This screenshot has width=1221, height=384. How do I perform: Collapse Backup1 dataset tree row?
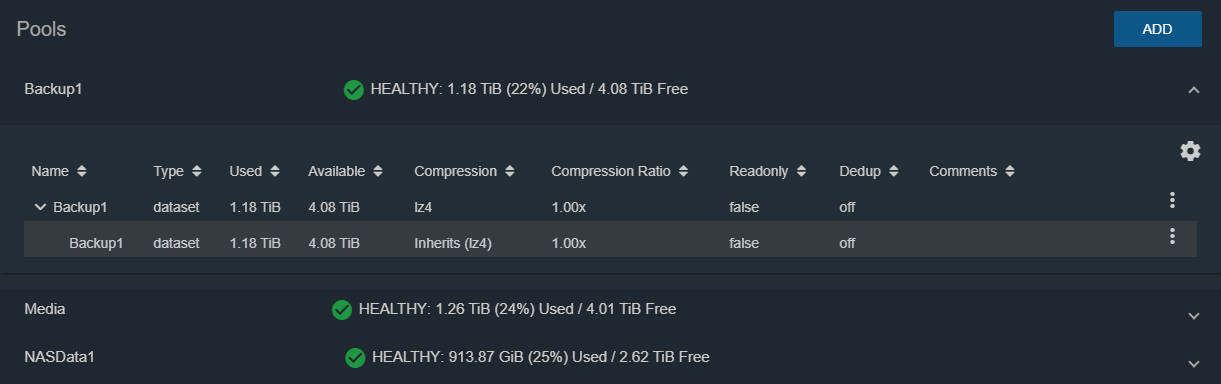point(41,207)
